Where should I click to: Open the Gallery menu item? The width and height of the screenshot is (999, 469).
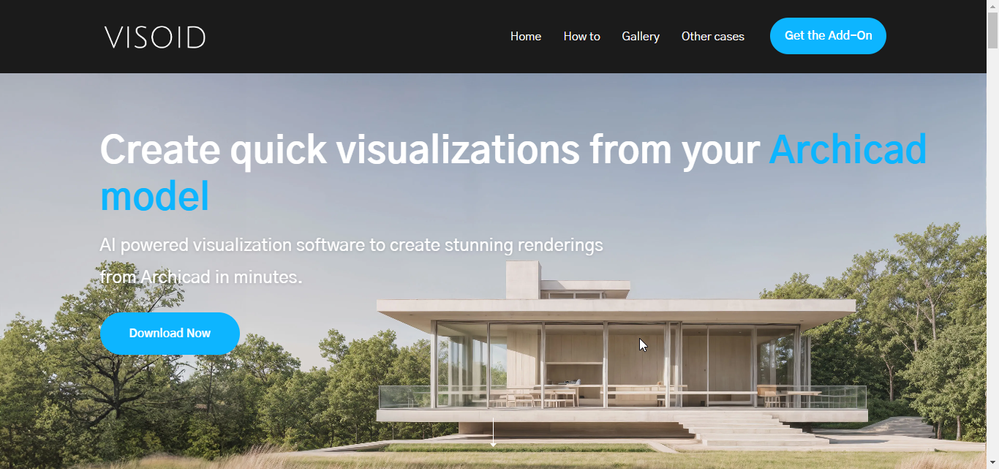640,36
